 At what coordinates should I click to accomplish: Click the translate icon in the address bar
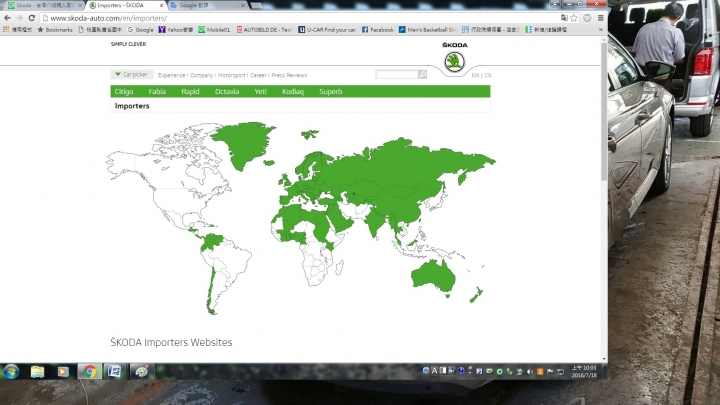(564, 18)
